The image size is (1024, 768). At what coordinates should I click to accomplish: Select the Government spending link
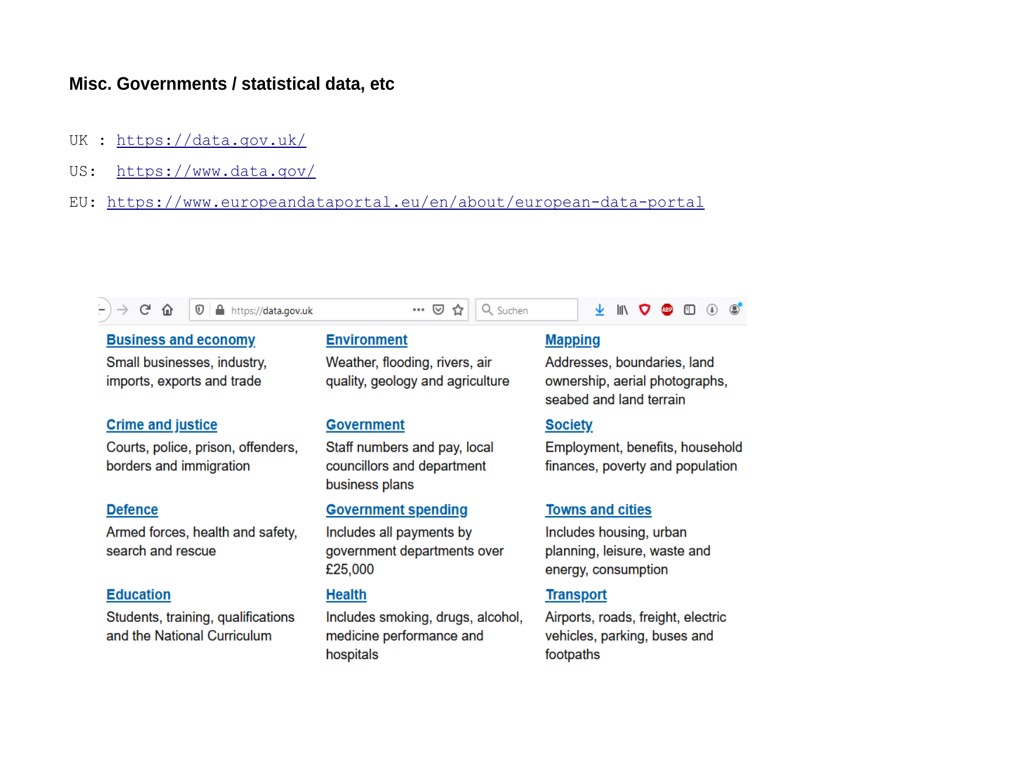[x=396, y=510]
